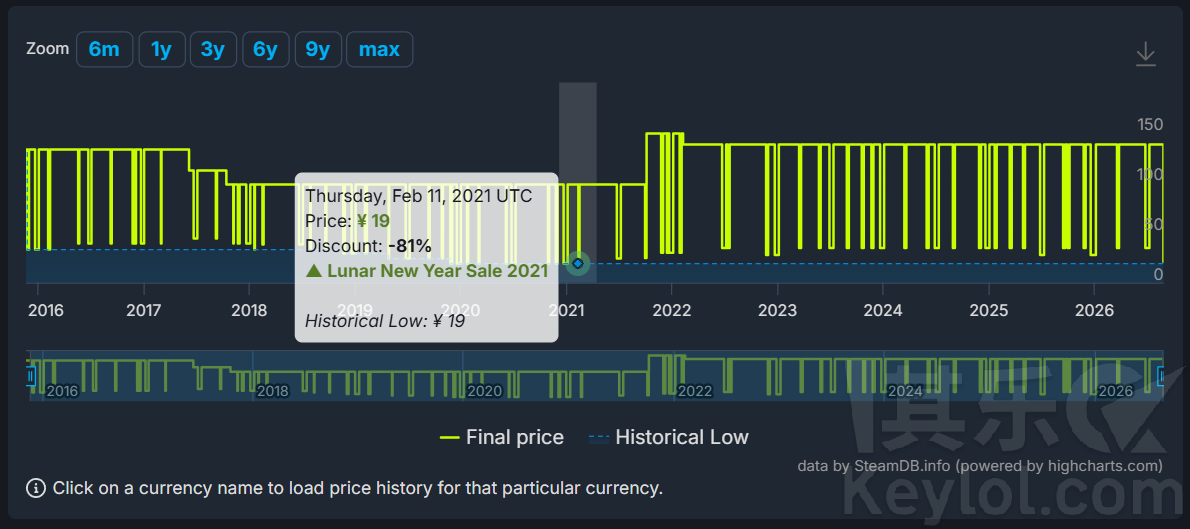Screen dimensions: 1190x529
Task: Click the highlighted Feb 2021 data point marker
Action: [578, 263]
